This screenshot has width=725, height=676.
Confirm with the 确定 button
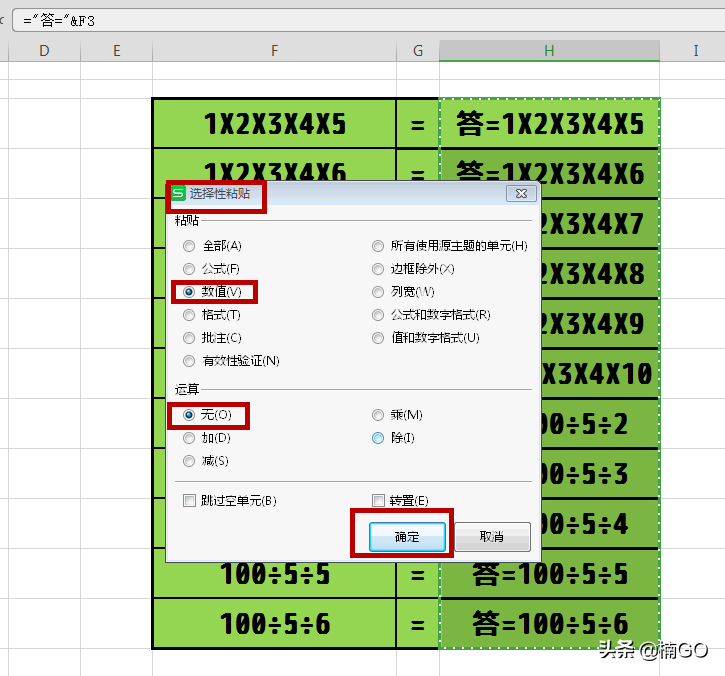pos(407,537)
